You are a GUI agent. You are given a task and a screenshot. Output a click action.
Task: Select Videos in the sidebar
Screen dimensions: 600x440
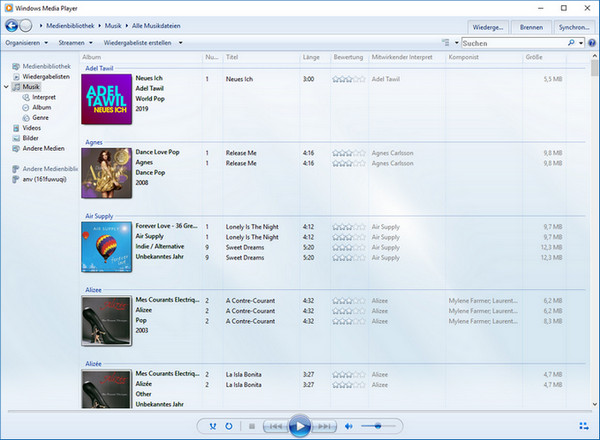(27, 128)
